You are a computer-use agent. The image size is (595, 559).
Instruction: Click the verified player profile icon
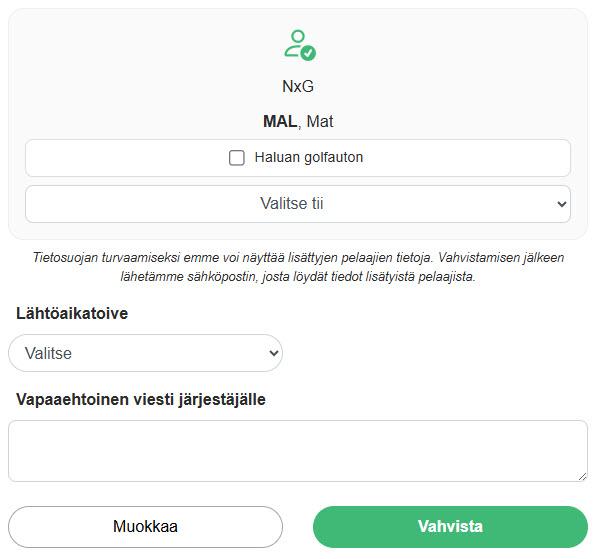pyautogui.click(x=300, y=45)
